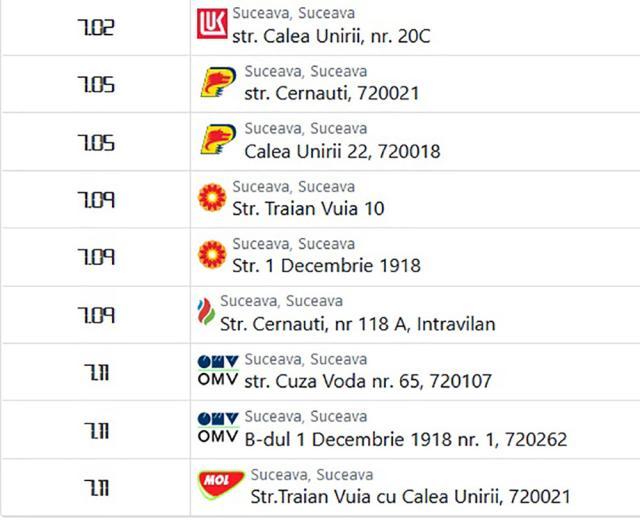The width and height of the screenshot is (640, 520).
Task: Open str. Cuza Voda nr. 65, 720107
Action: [368, 382]
